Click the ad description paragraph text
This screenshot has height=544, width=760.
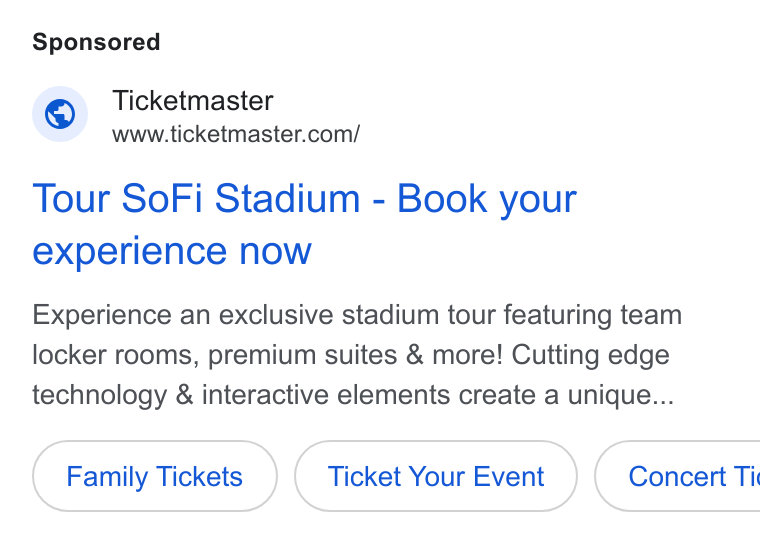[357, 355]
